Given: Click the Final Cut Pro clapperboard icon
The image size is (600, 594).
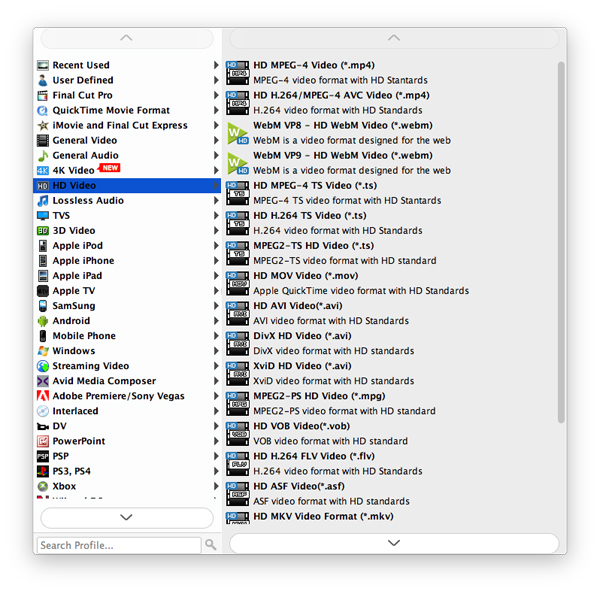Looking at the screenshot, I should click(x=43, y=96).
